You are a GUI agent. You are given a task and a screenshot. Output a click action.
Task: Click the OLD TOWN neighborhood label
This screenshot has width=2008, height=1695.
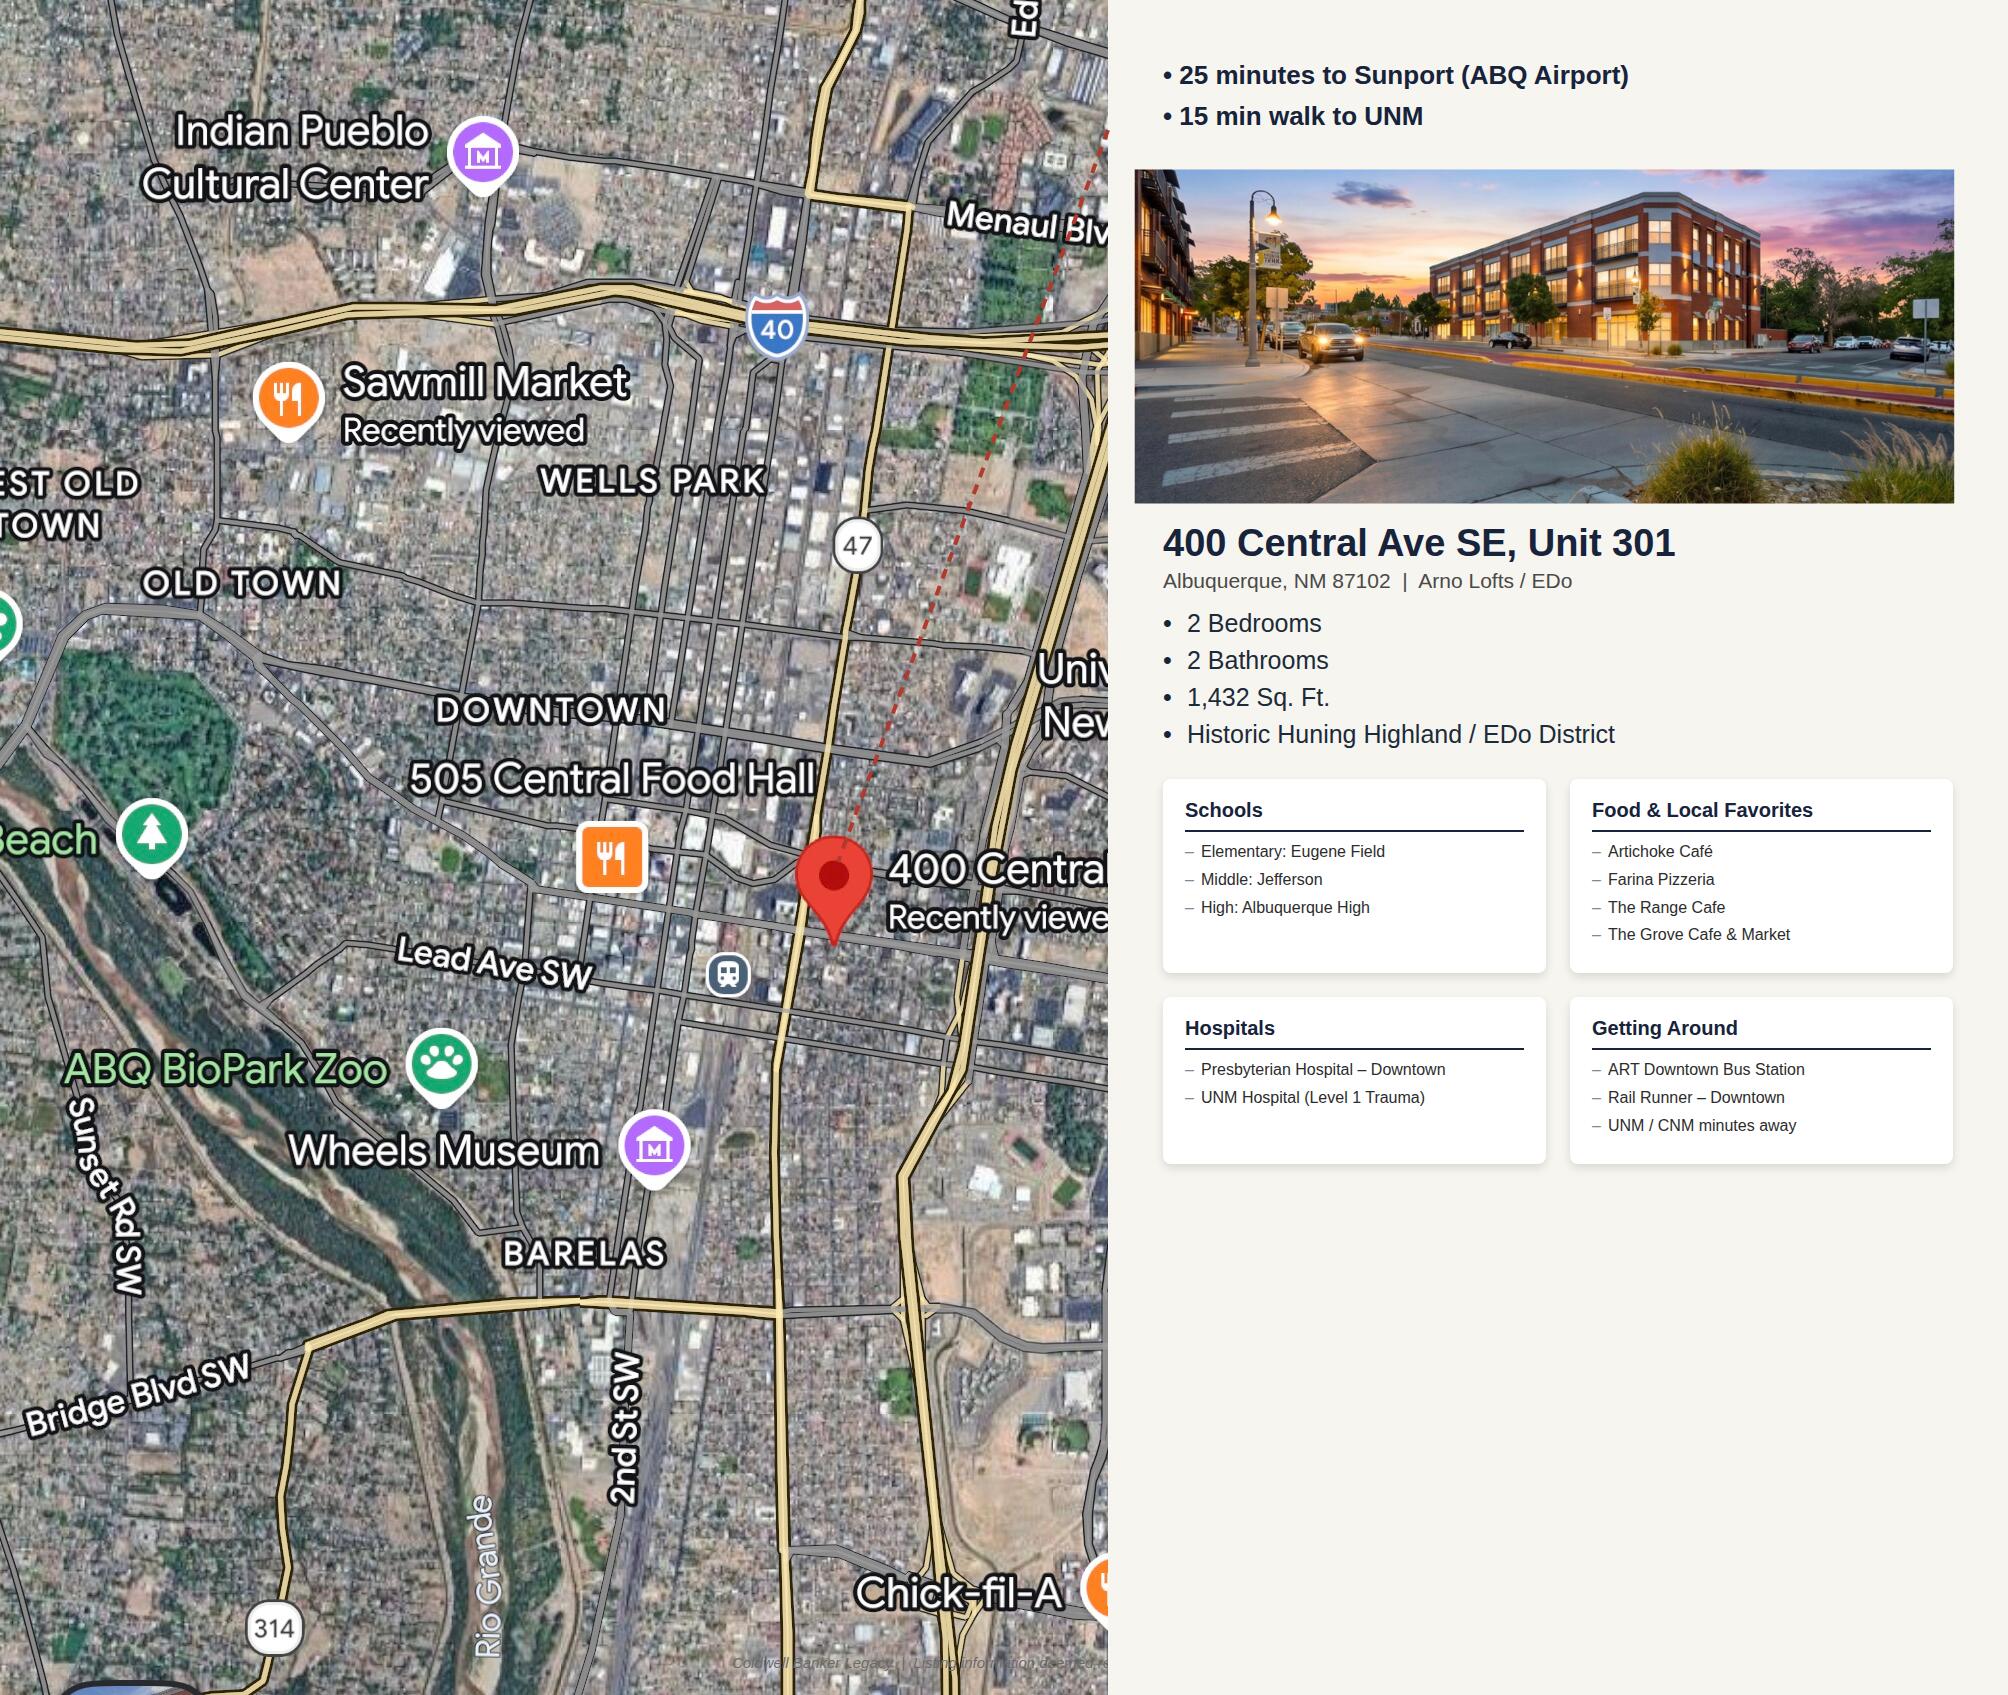click(242, 583)
